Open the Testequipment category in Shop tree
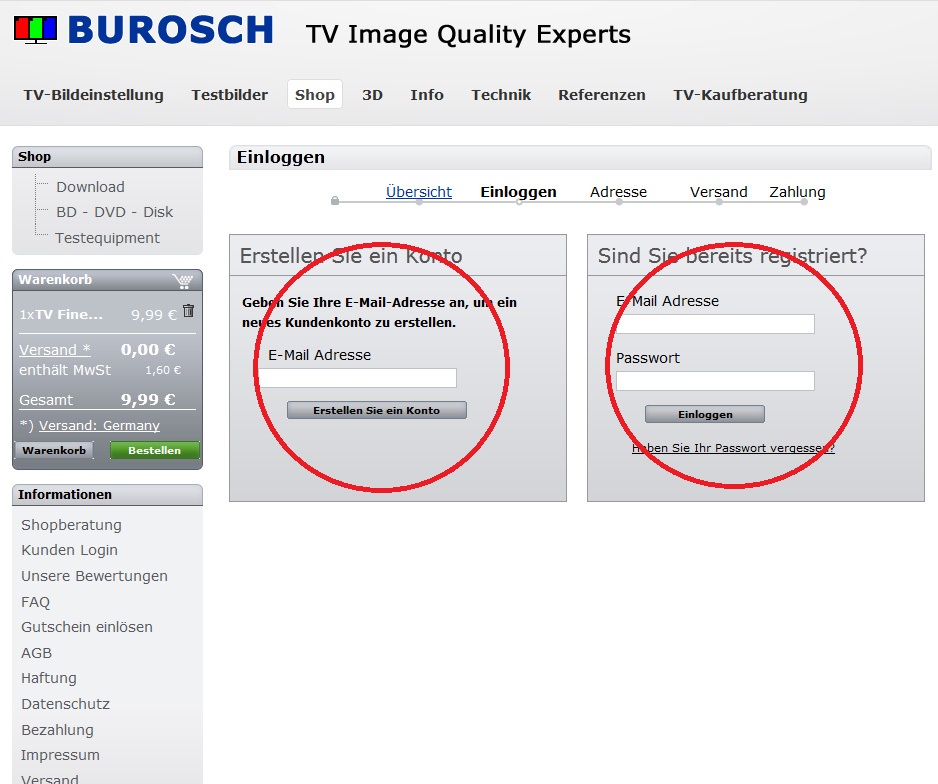 coord(107,238)
